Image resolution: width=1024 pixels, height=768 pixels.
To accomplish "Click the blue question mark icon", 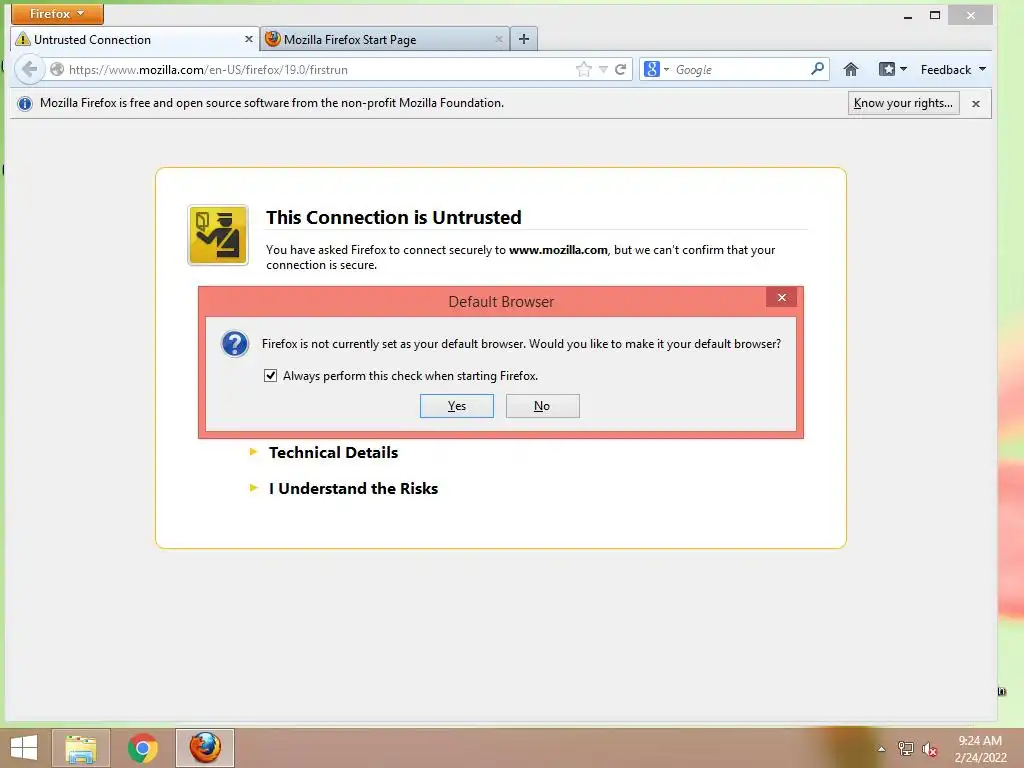I will click(x=234, y=344).
